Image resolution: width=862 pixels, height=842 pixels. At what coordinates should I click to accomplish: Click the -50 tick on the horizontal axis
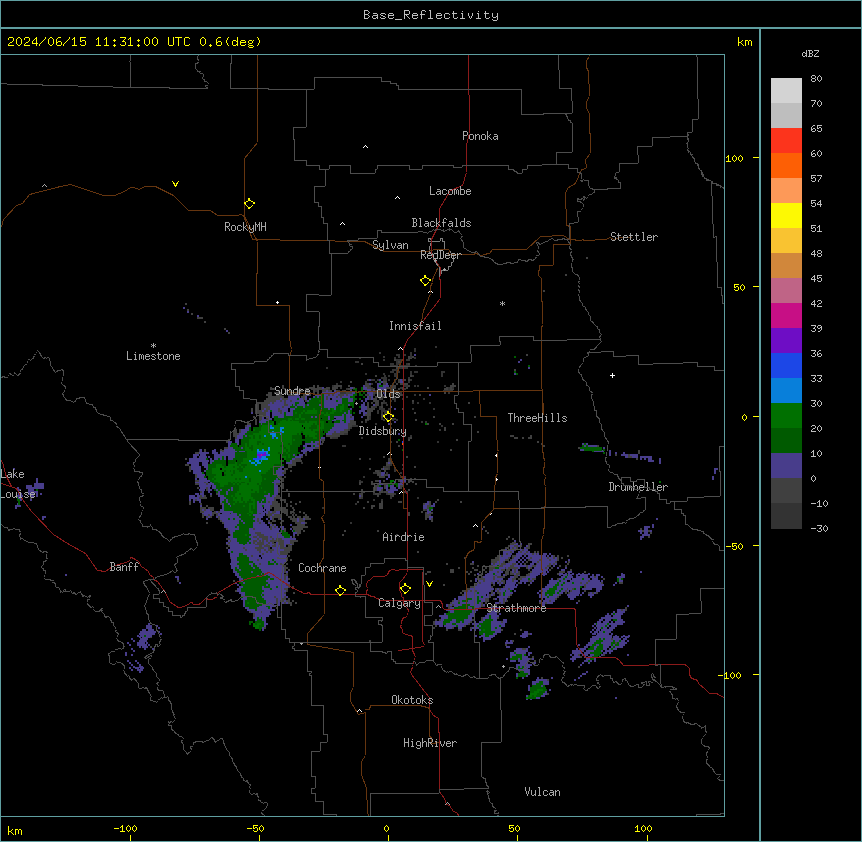(255, 828)
